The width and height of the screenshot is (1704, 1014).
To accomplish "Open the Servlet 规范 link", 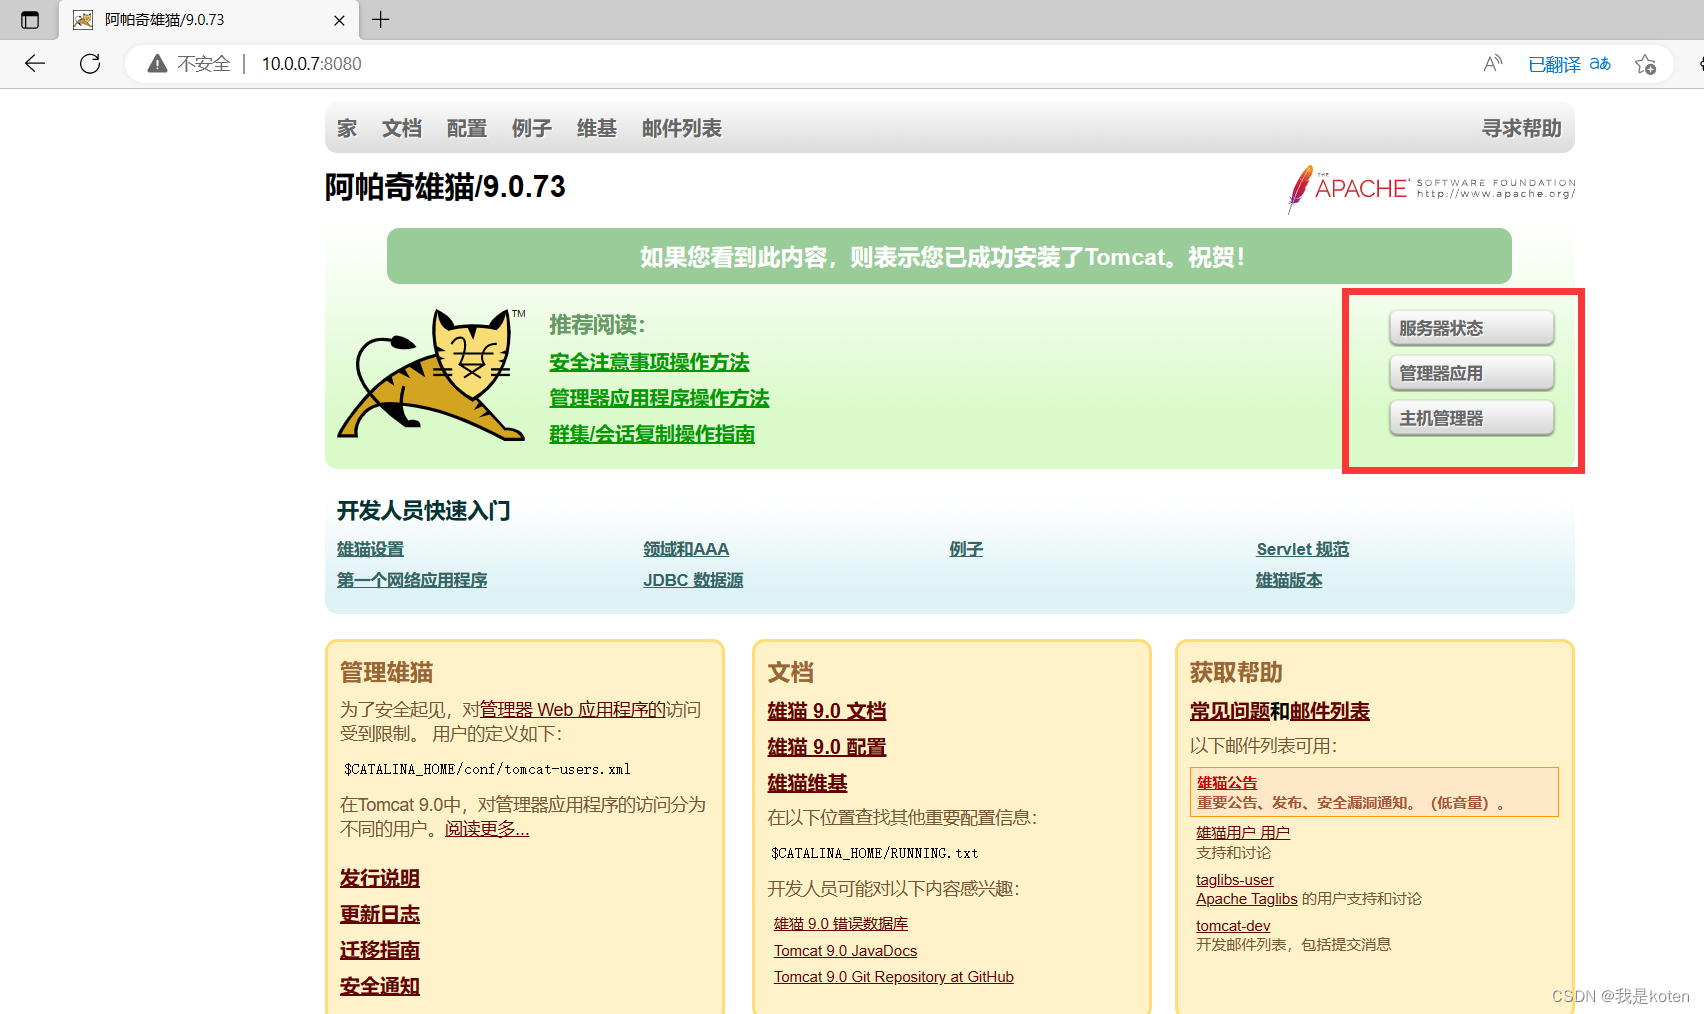I will click(1303, 549).
